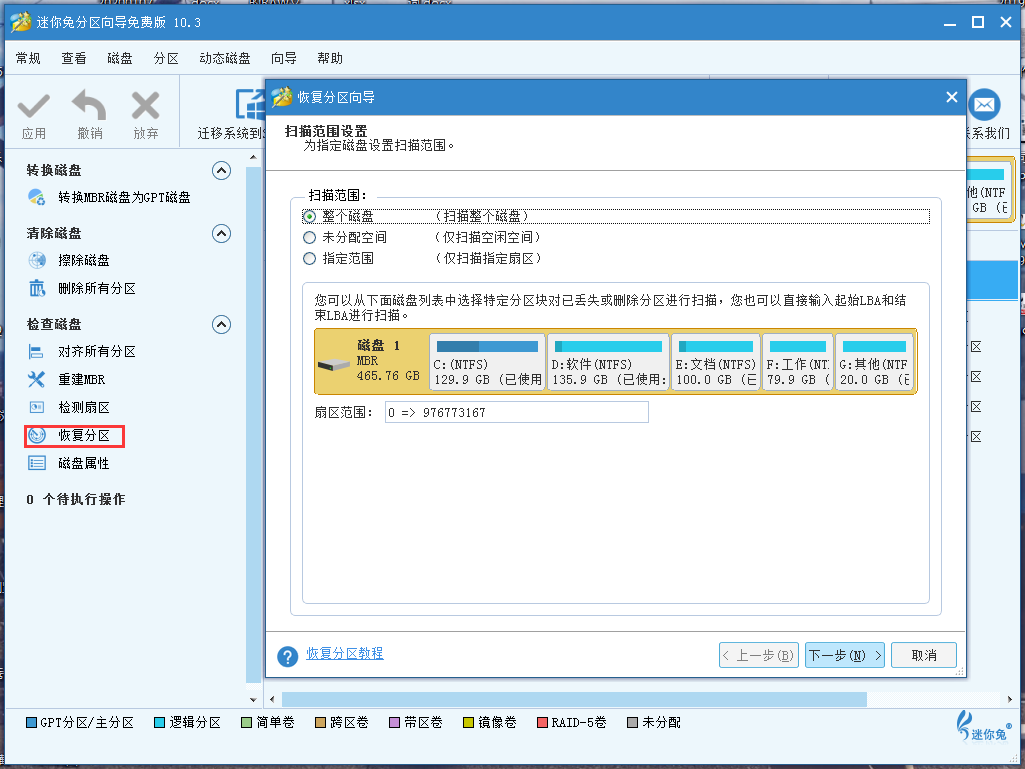Click the 带区卷 legend swatch
Screen dimensions: 1025x769
394,723
